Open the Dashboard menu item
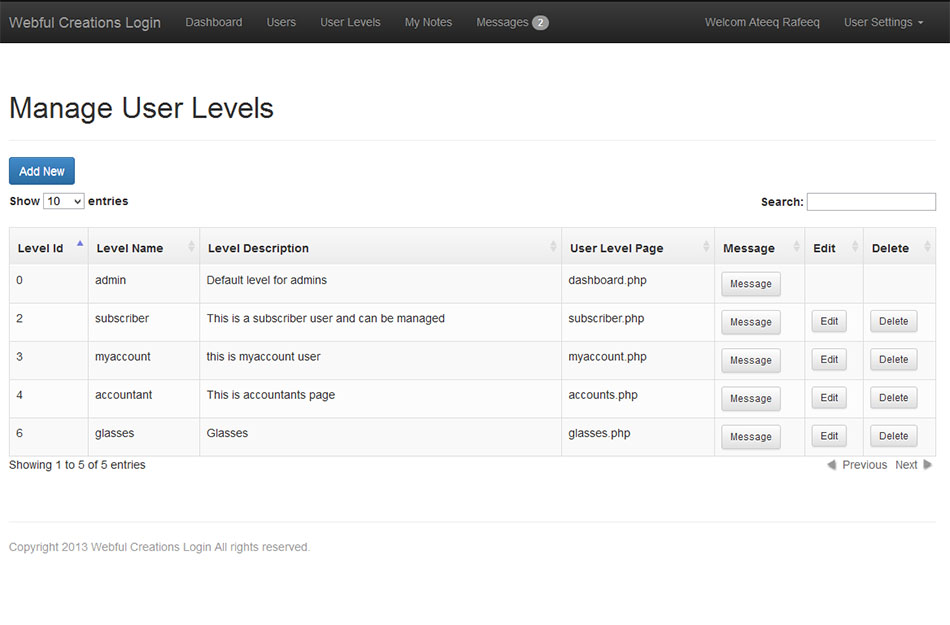This screenshot has width=950, height=625. [214, 22]
